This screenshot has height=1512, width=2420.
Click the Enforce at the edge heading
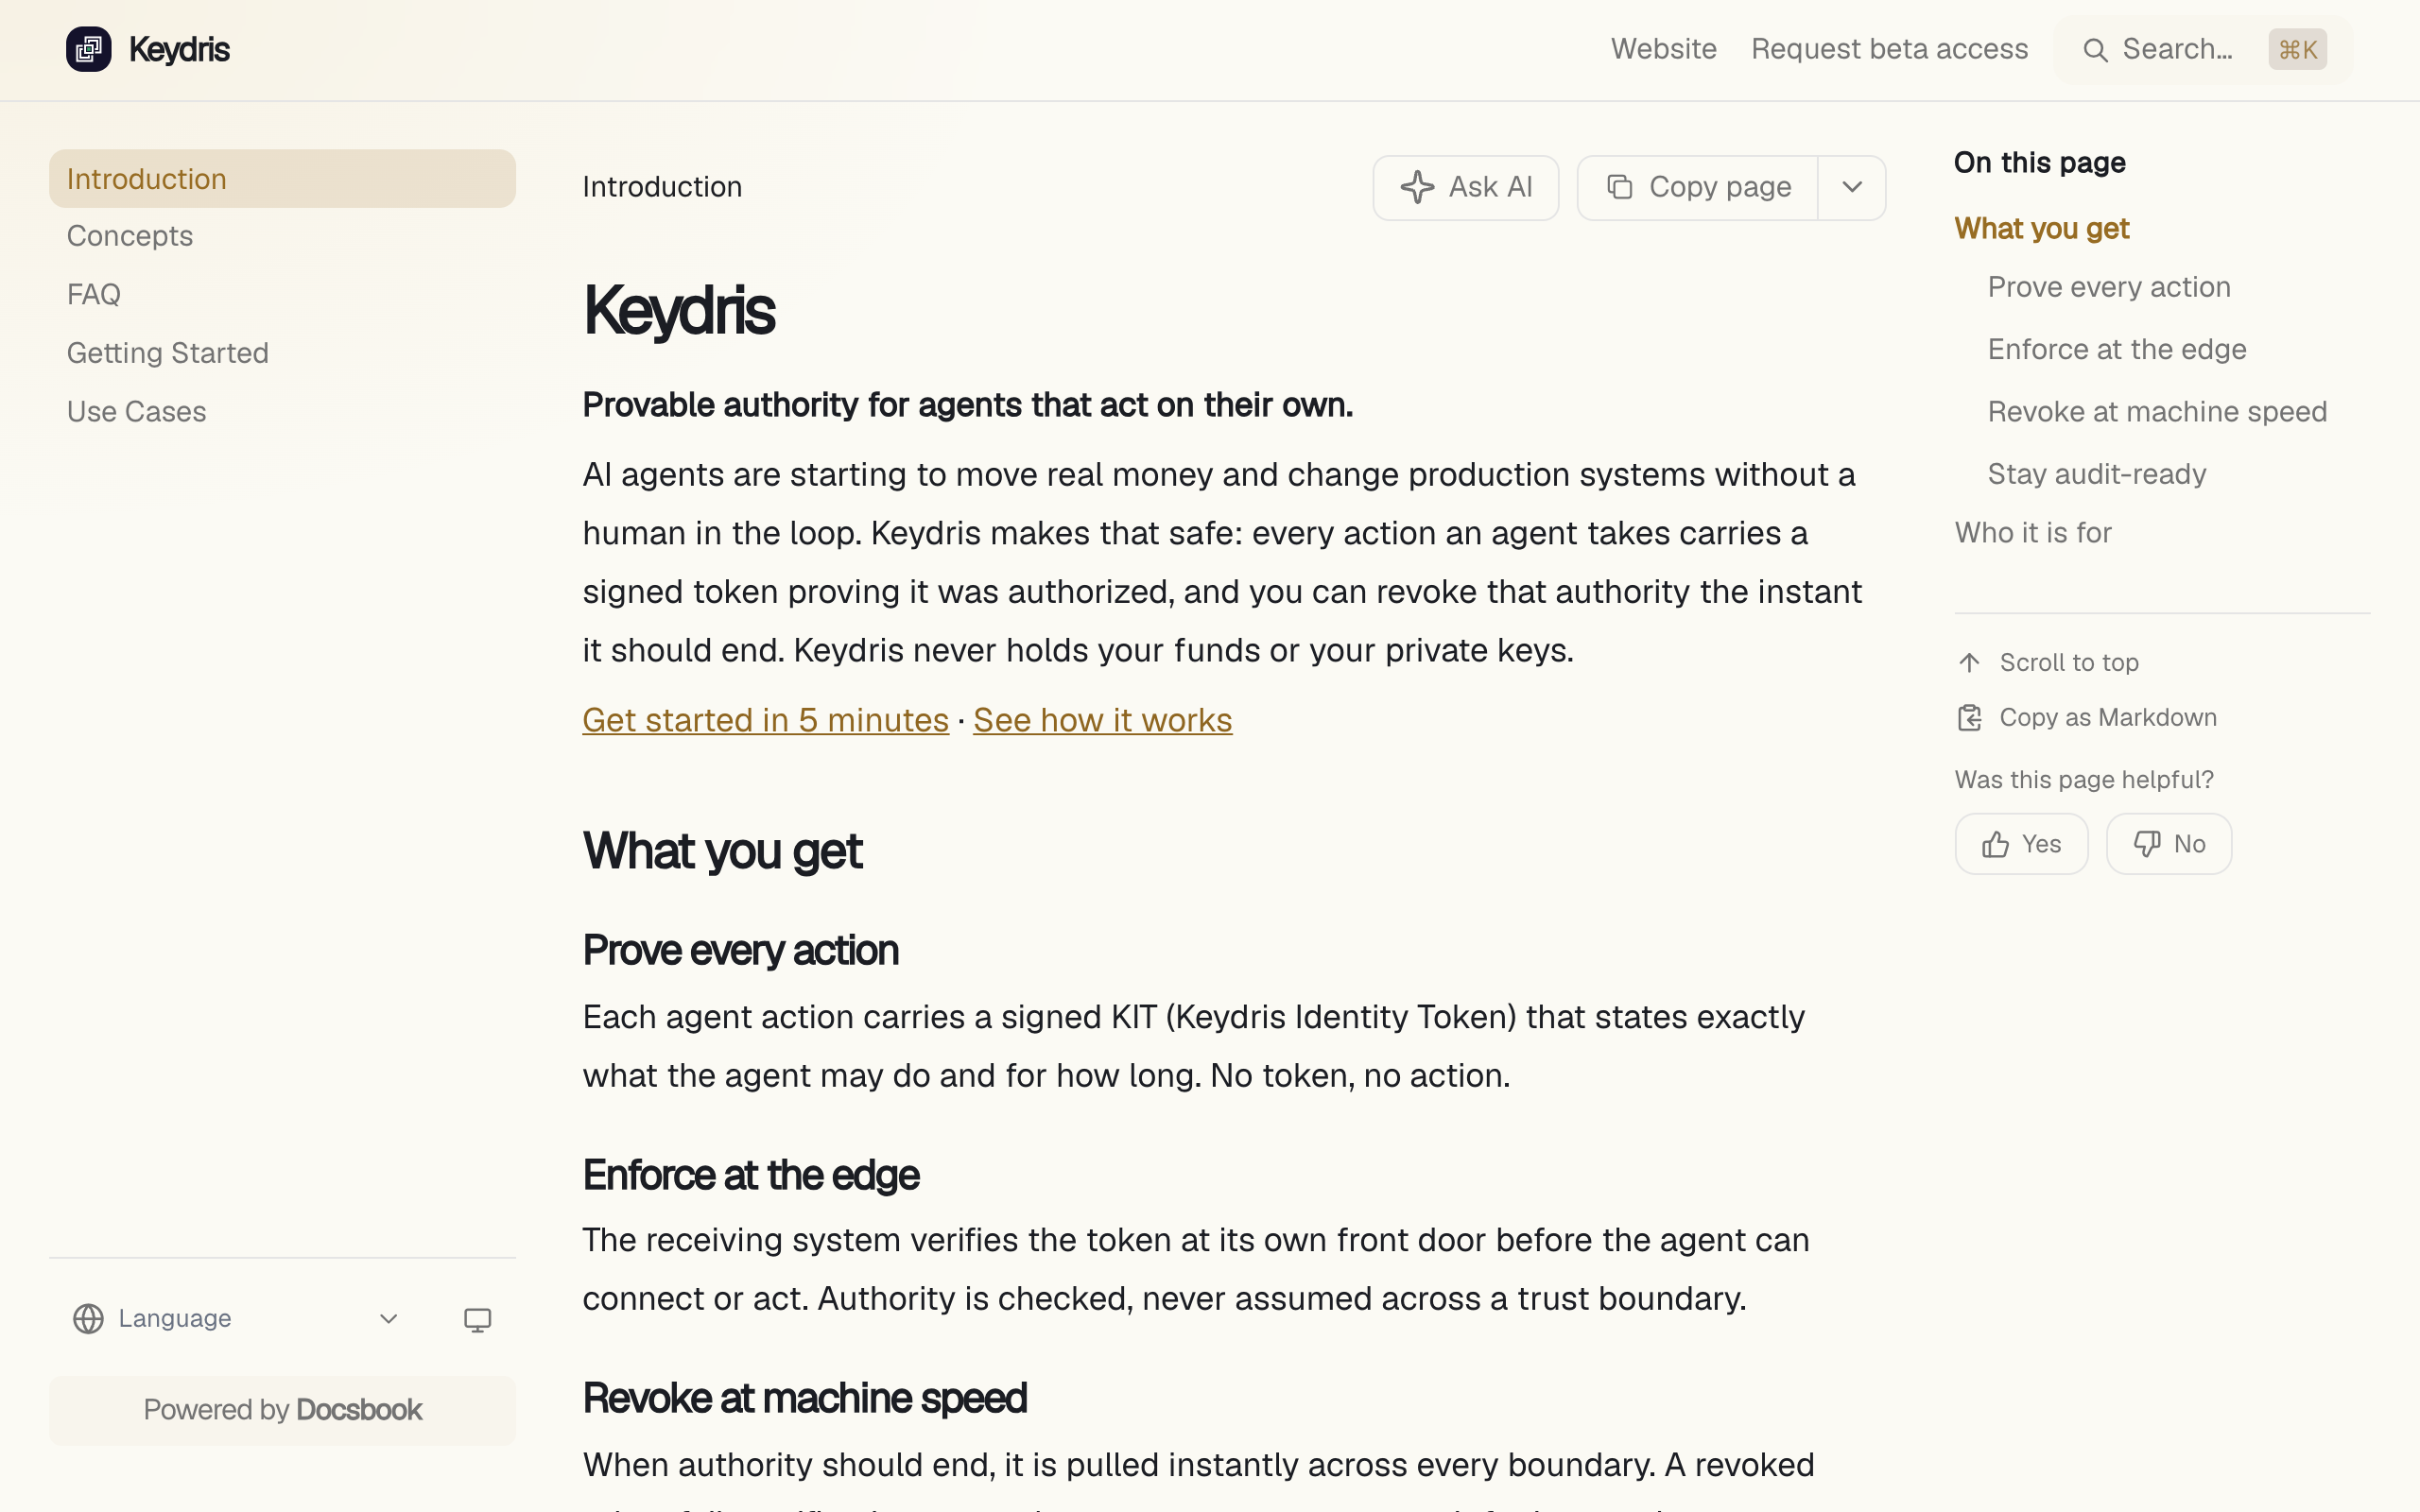(x=750, y=1176)
